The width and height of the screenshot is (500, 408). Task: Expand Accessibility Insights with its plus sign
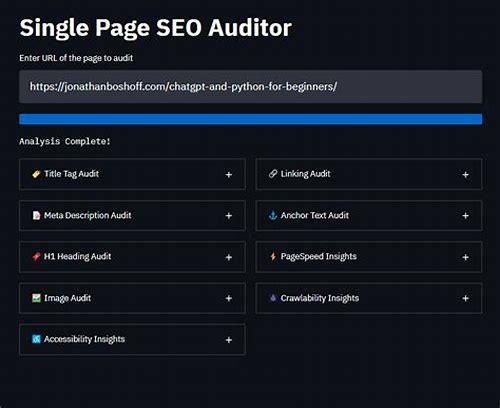tap(229, 340)
